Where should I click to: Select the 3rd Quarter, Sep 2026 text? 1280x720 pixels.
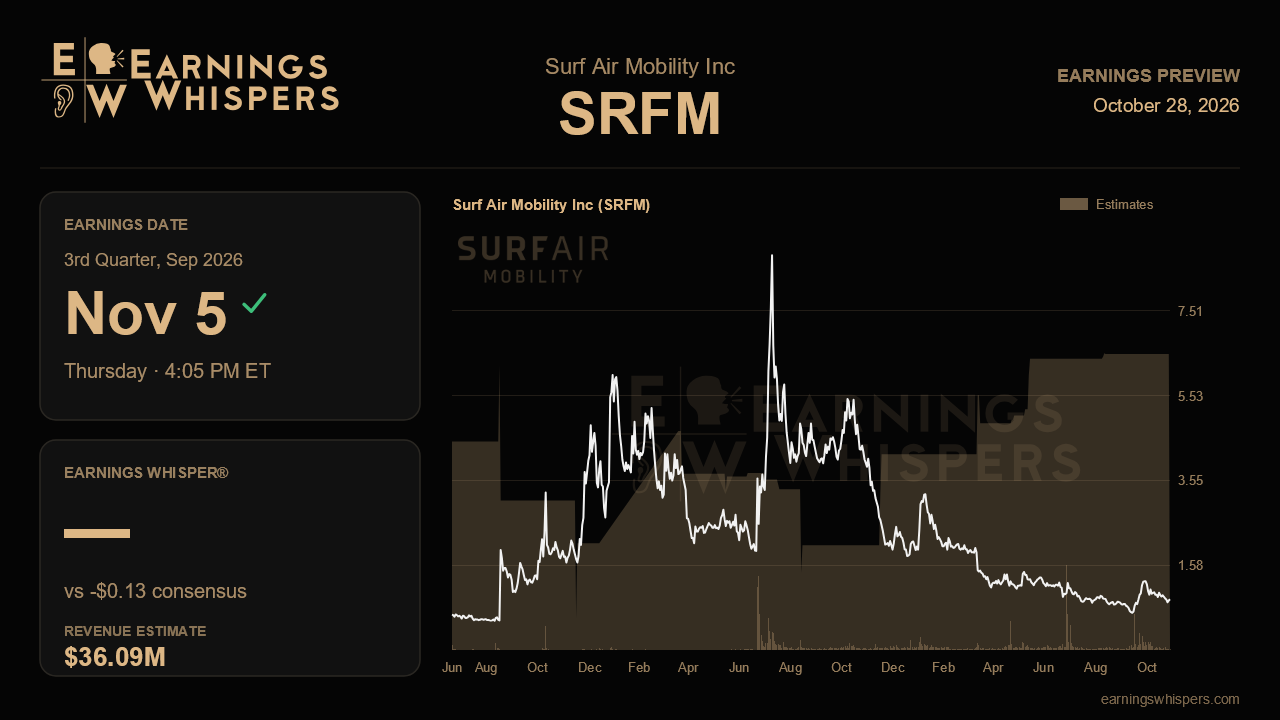point(153,260)
